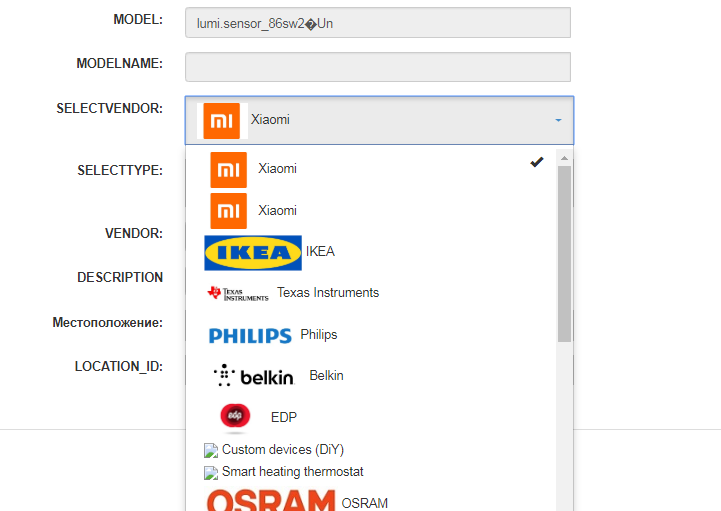
Task: Click the MODEL input field
Action: [378, 23]
